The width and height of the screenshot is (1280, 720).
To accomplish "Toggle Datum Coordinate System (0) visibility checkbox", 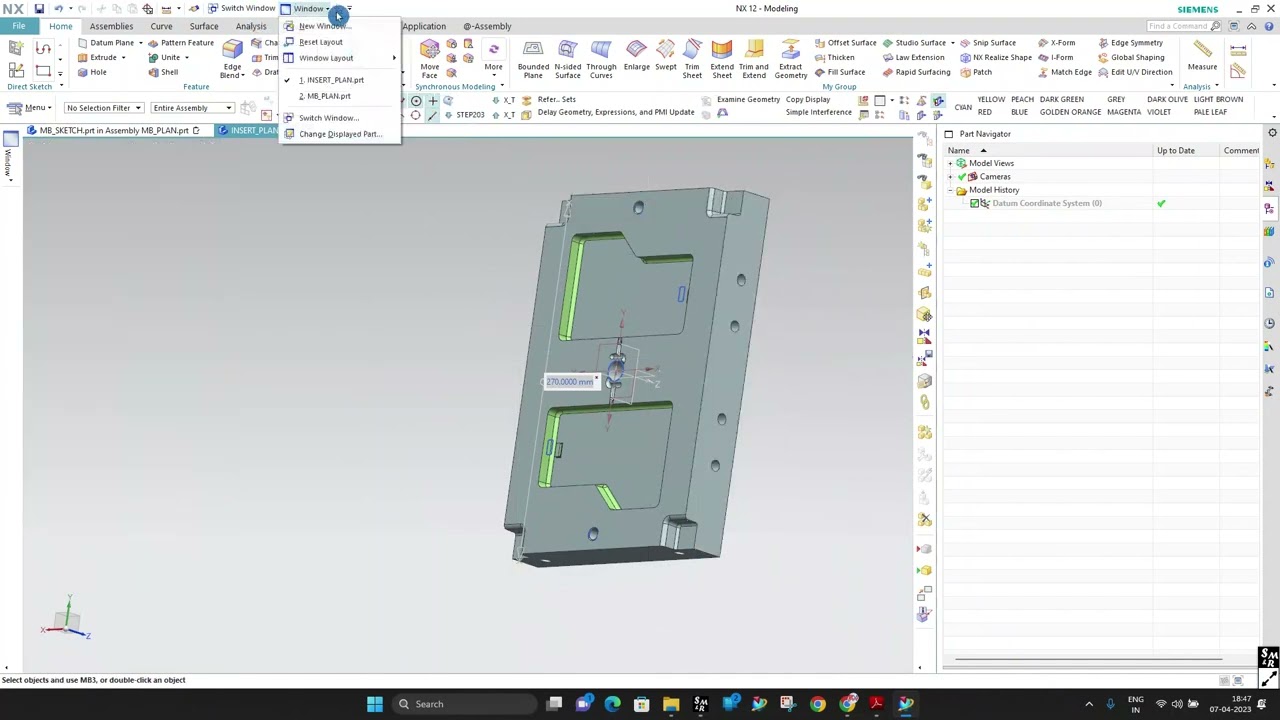I will pos(975,204).
